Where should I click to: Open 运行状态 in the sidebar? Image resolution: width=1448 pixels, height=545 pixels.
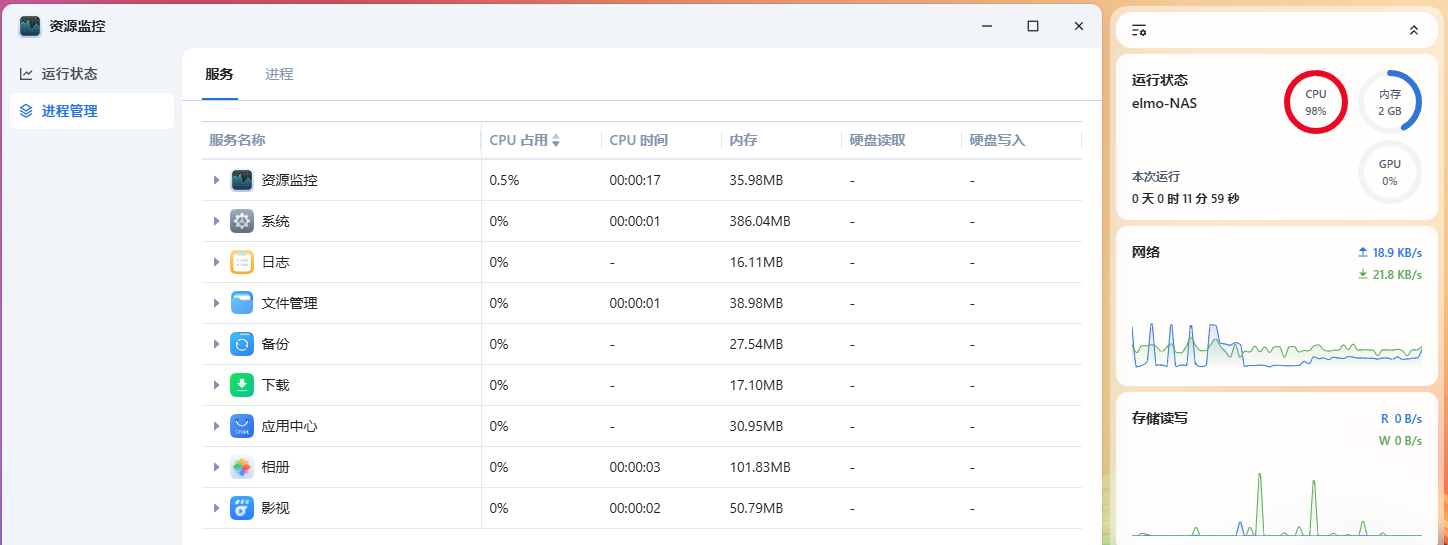coord(69,74)
